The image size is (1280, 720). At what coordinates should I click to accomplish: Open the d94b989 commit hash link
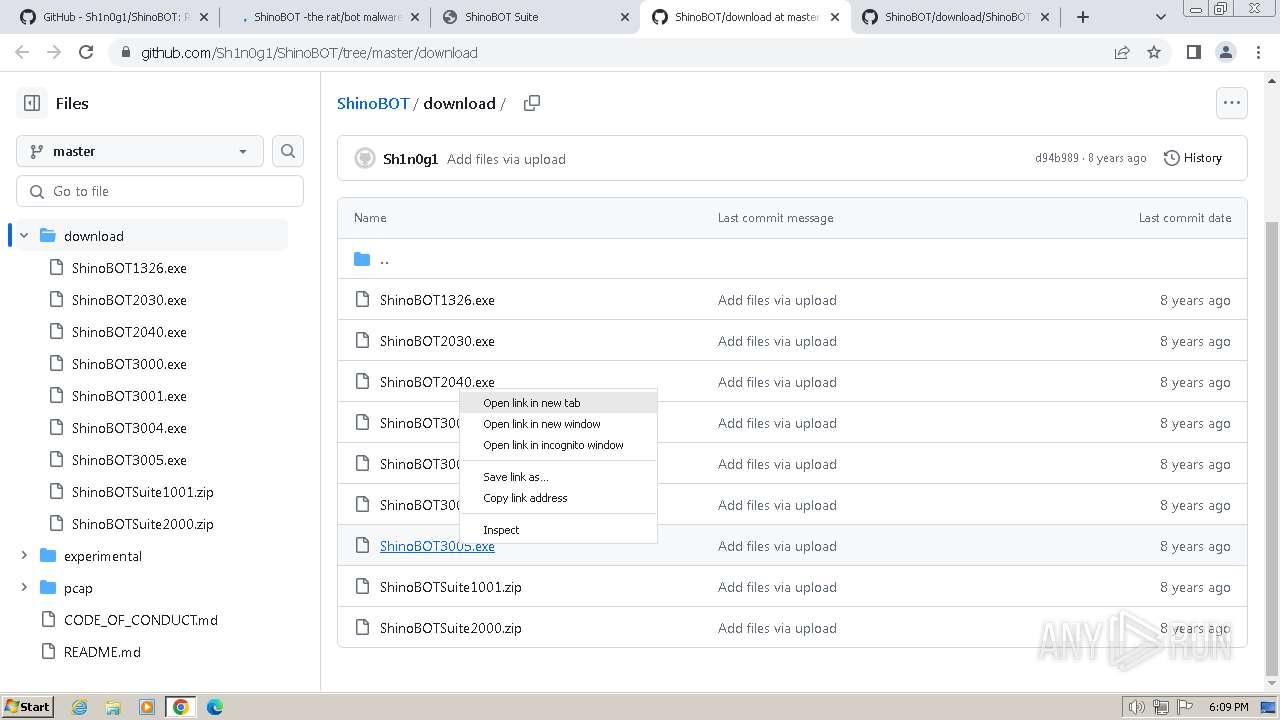click(x=1057, y=158)
